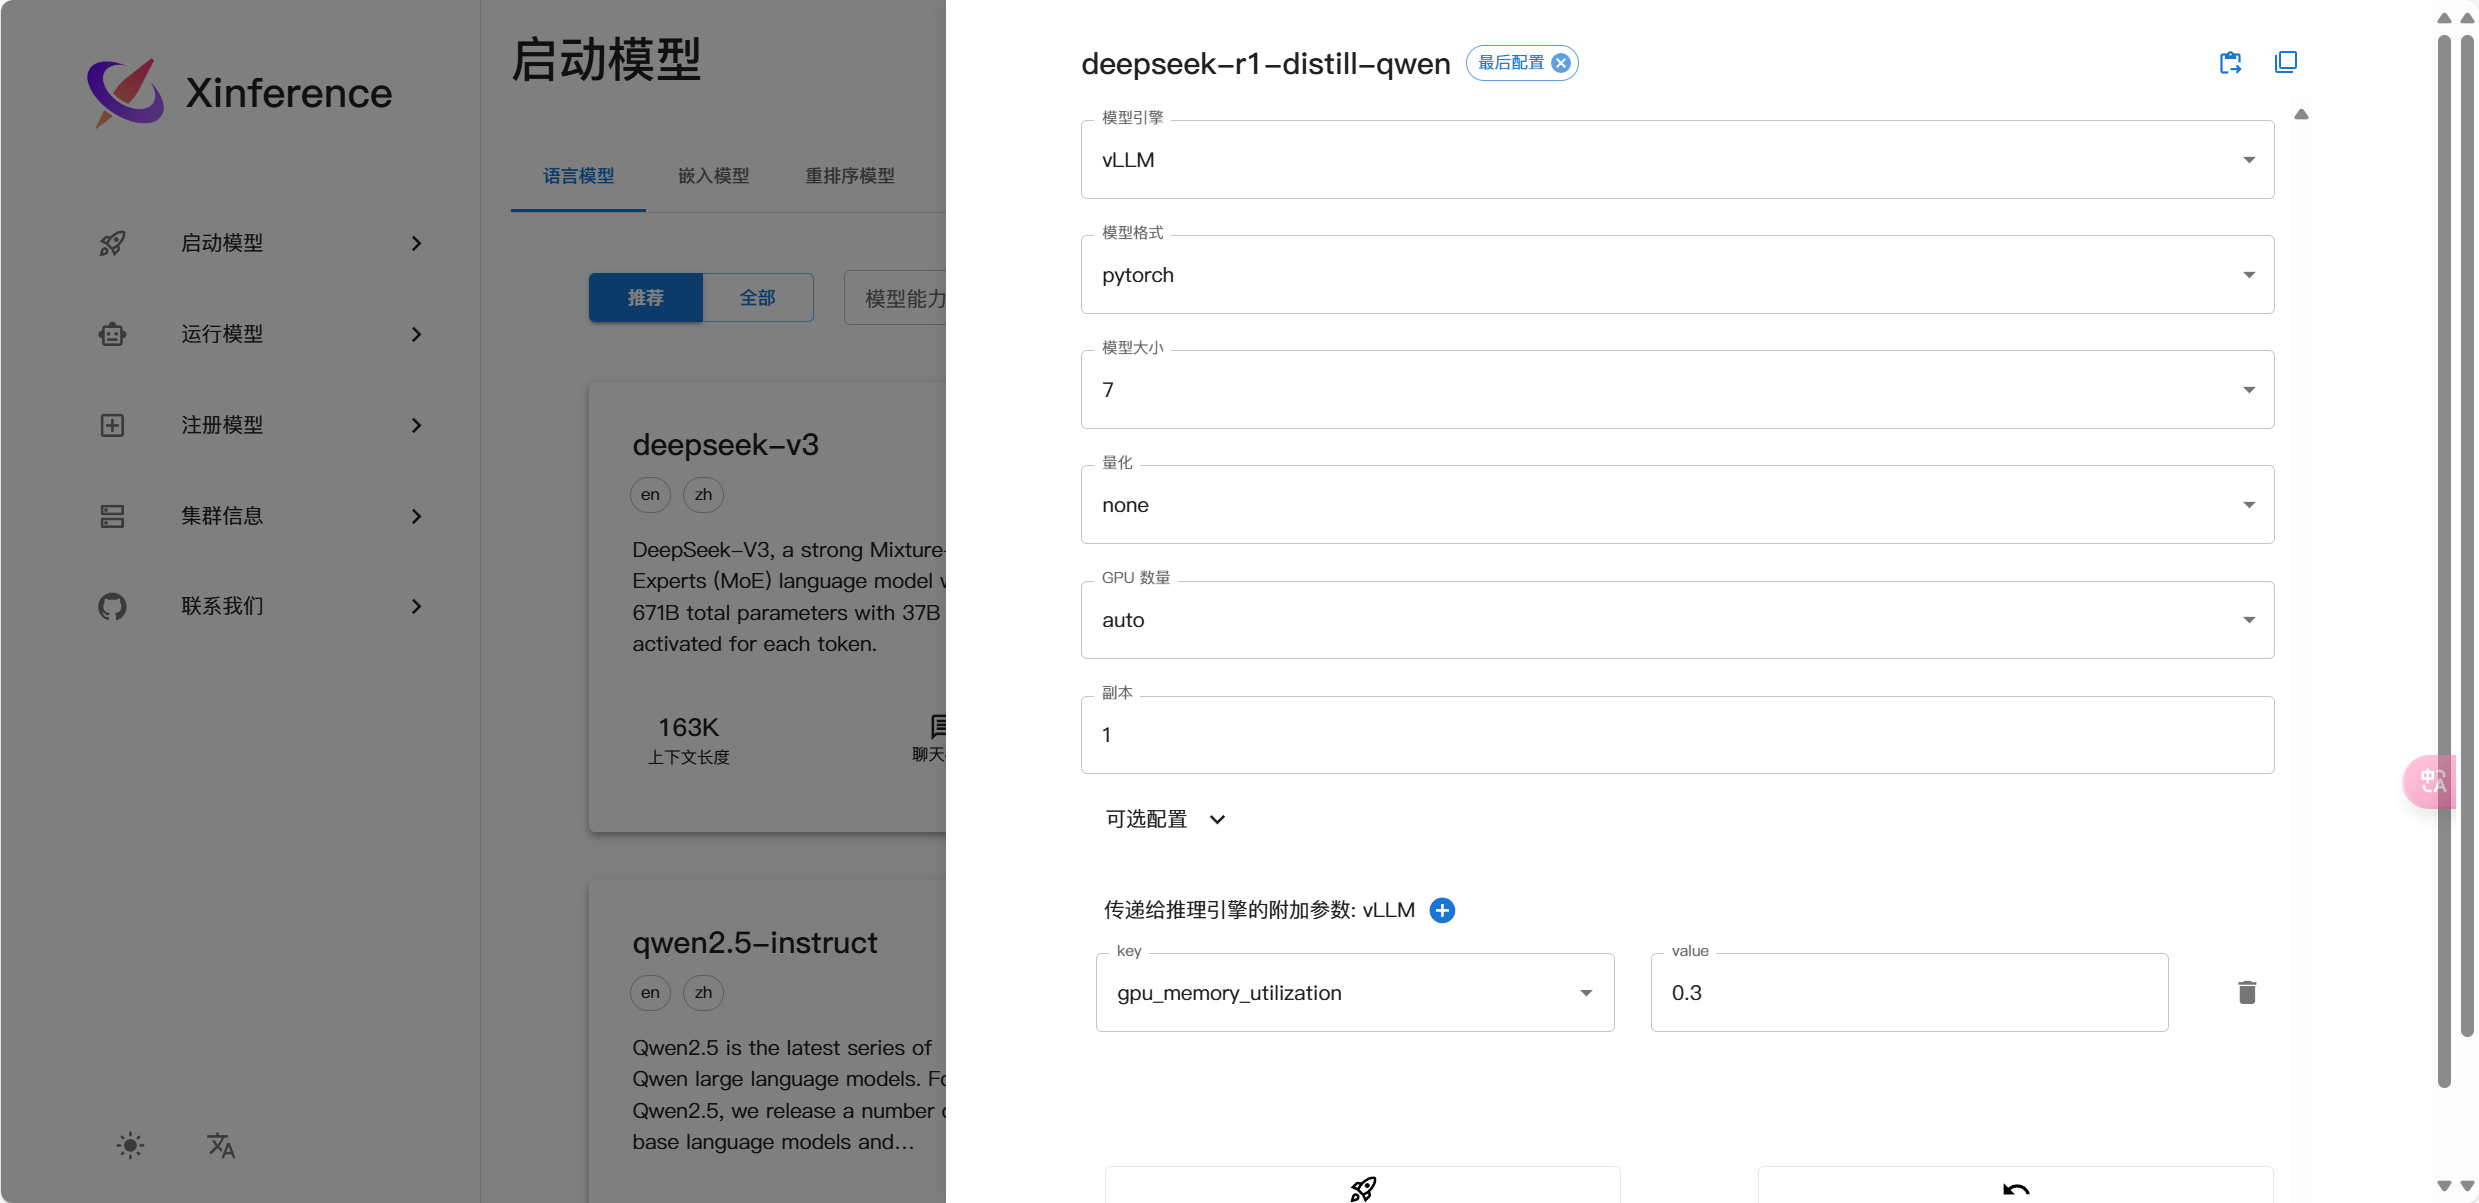Open the 模型引擎 vLLM dropdown
2479x1203 pixels.
1677,160
